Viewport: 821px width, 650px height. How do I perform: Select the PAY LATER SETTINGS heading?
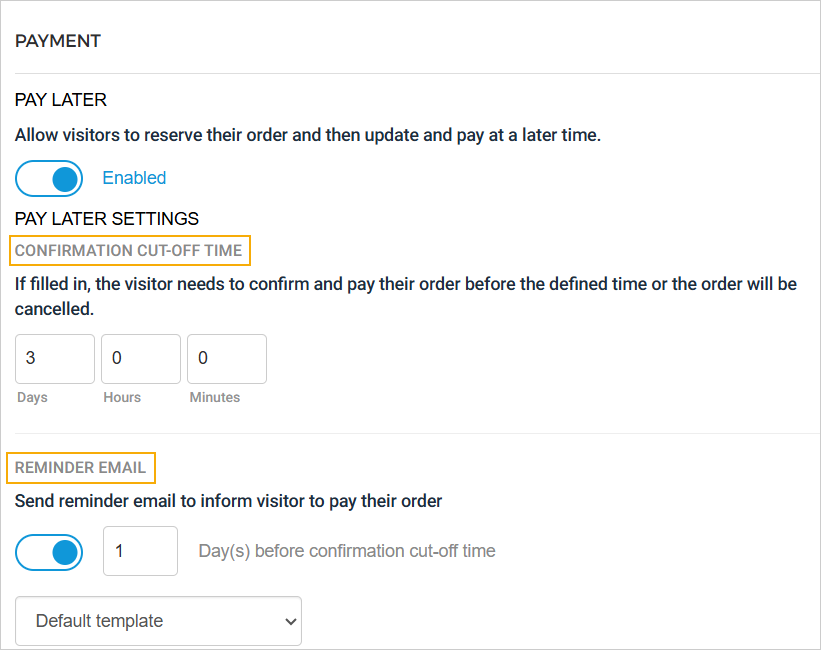coord(107,218)
